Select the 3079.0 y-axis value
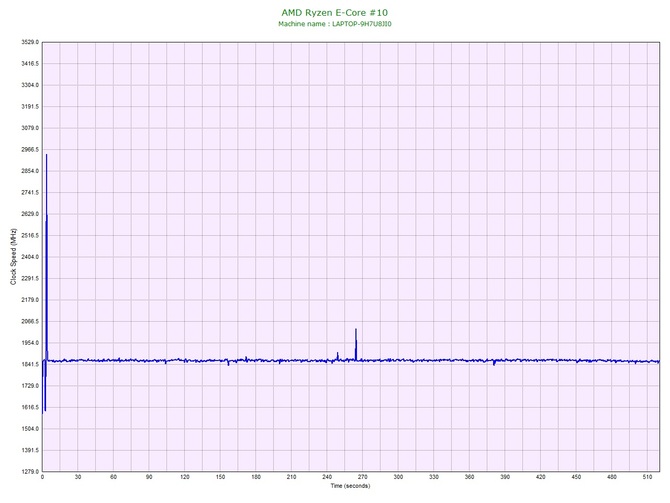 [30, 128]
